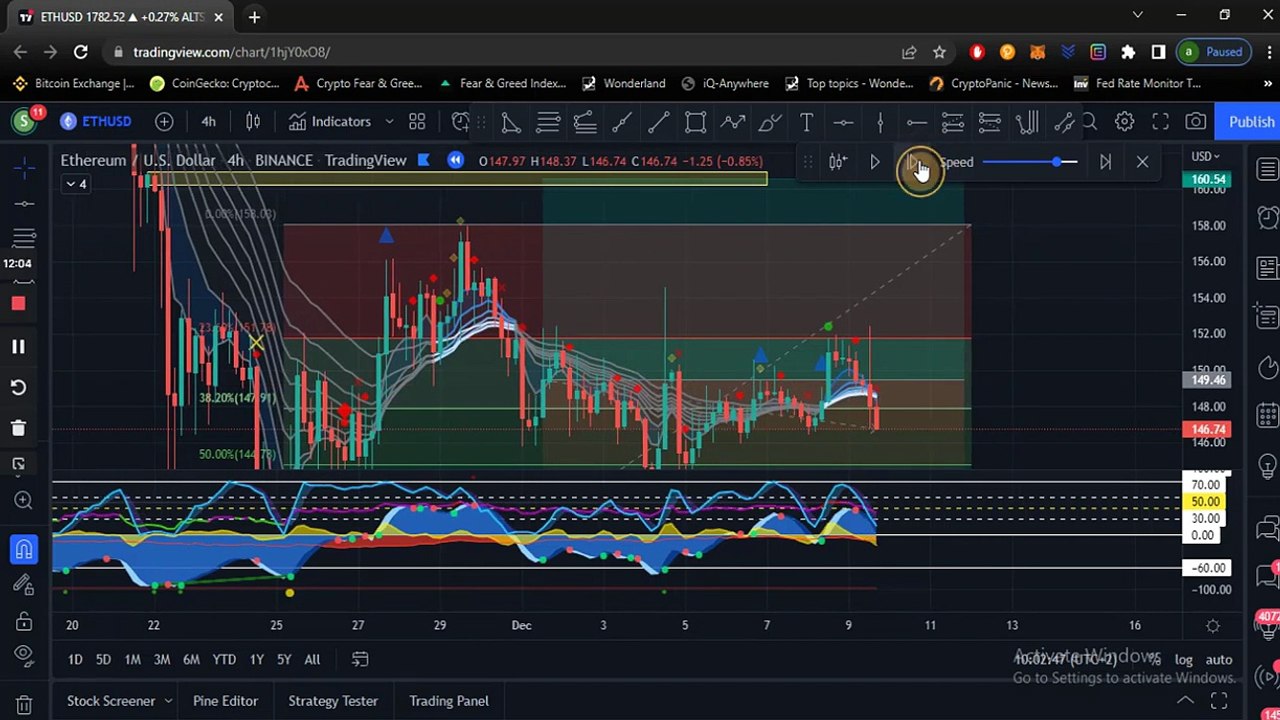Set range to 1Y

click(x=256, y=660)
